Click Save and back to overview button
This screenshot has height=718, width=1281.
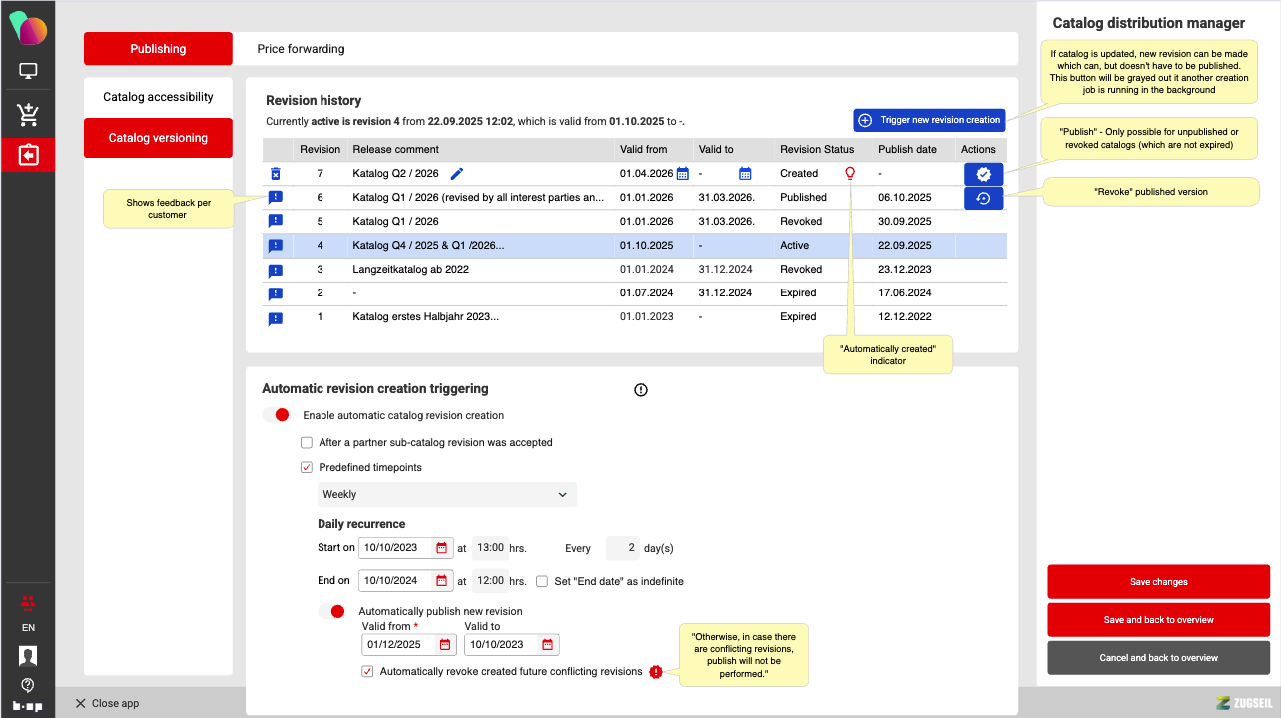pyautogui.click(x=1158, y=620)
